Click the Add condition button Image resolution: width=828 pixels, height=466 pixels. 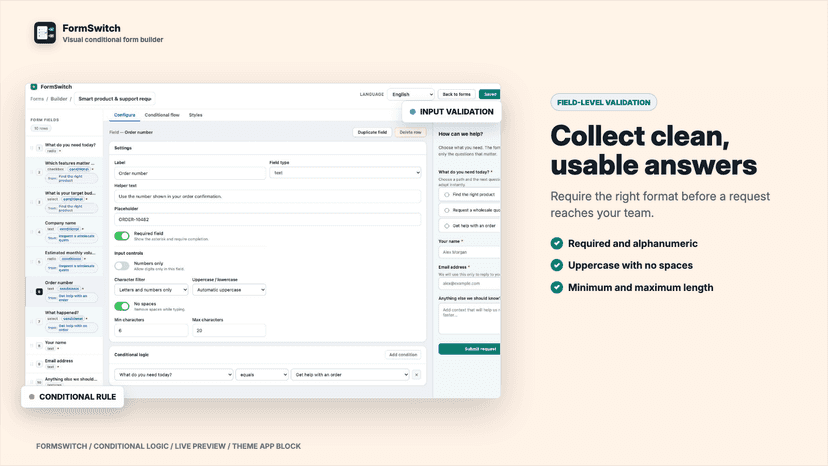point(403,355)
